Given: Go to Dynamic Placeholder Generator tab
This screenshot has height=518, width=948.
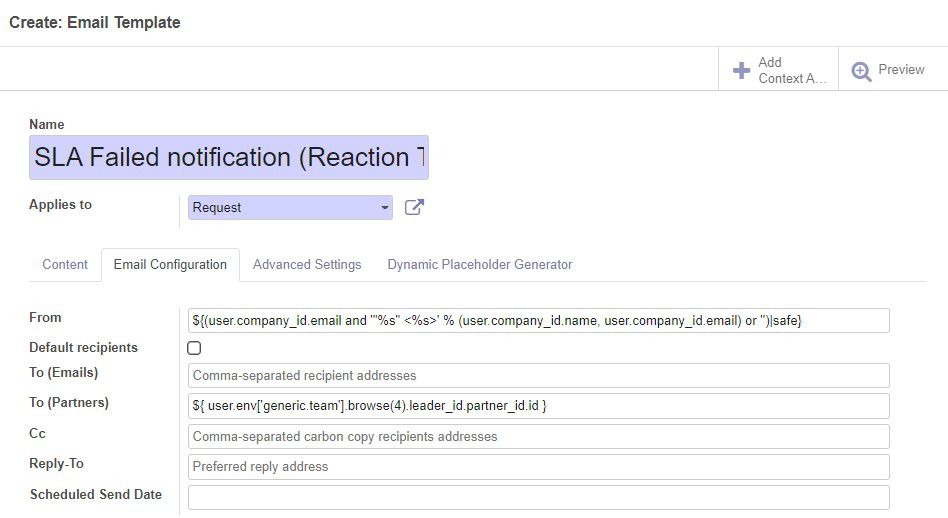Looking at the screenshot, I should (479, 265).
